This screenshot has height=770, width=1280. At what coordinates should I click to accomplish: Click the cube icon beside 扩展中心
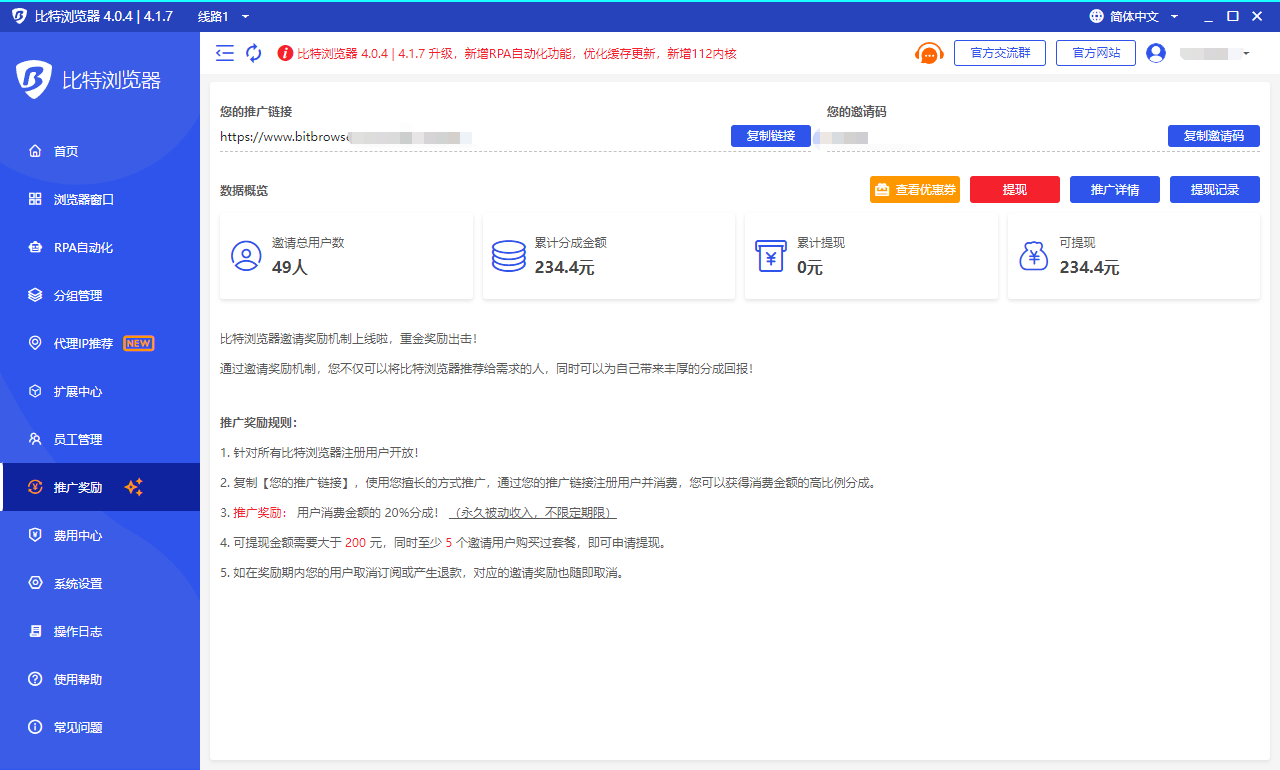tap(35, 391)
